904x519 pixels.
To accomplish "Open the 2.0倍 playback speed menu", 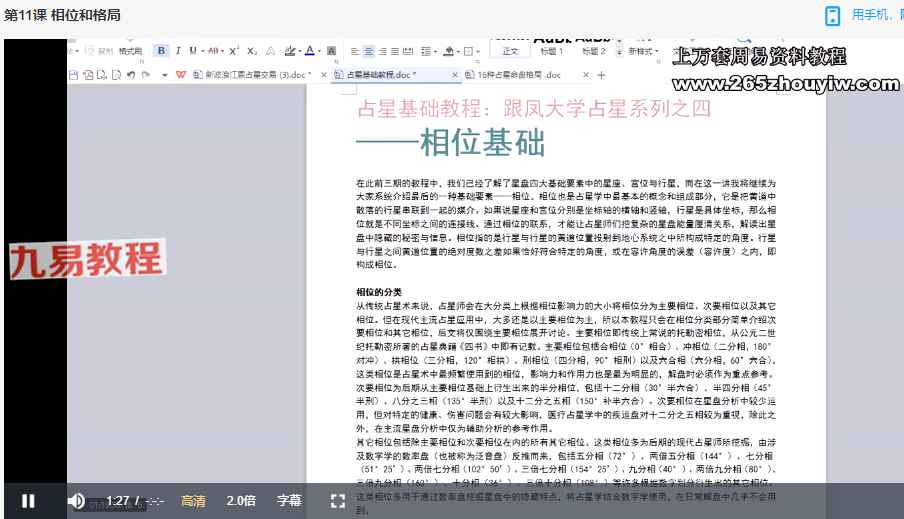I will coord(241,501).
